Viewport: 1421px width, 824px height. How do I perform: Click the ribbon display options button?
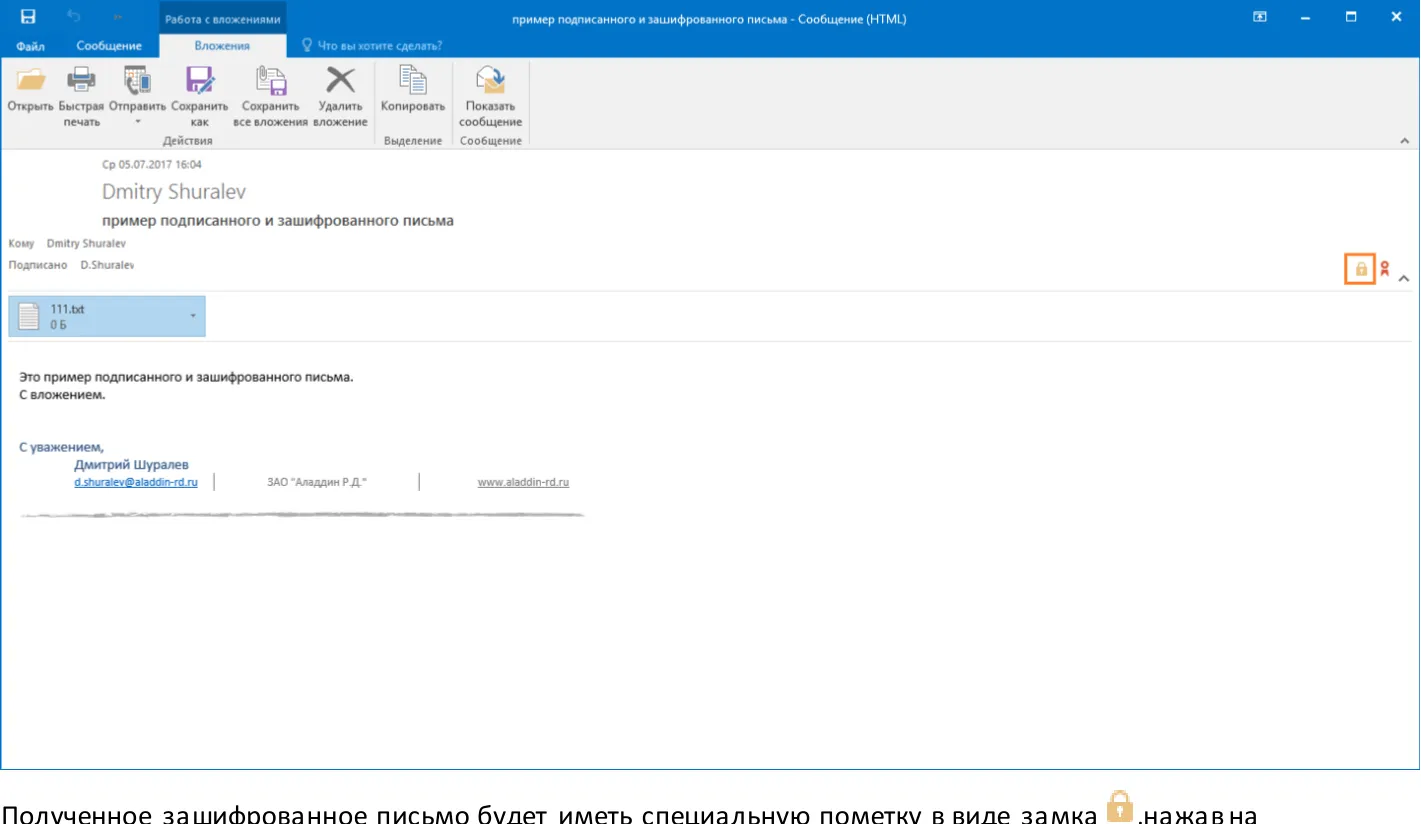[1260, 17]
